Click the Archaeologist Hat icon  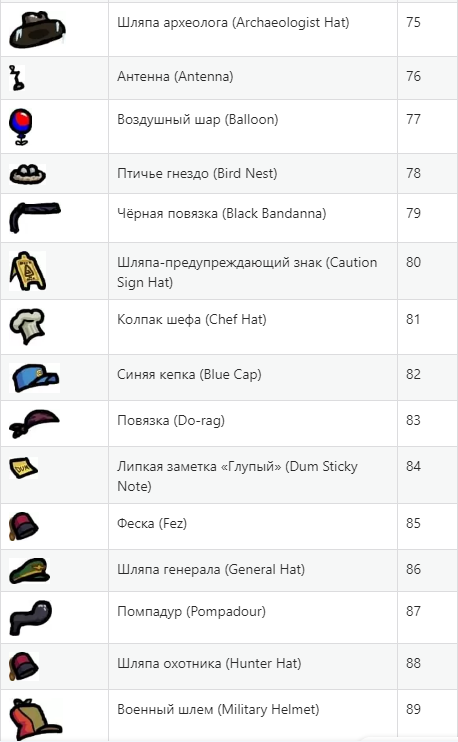click(x=37, y=31)
